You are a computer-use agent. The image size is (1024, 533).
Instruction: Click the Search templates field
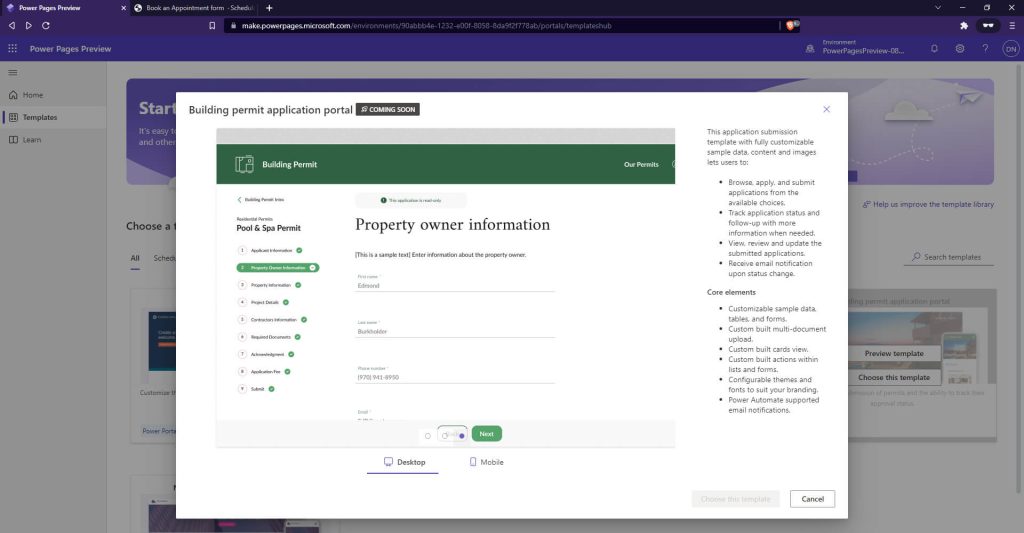click(x=948, y=257)
